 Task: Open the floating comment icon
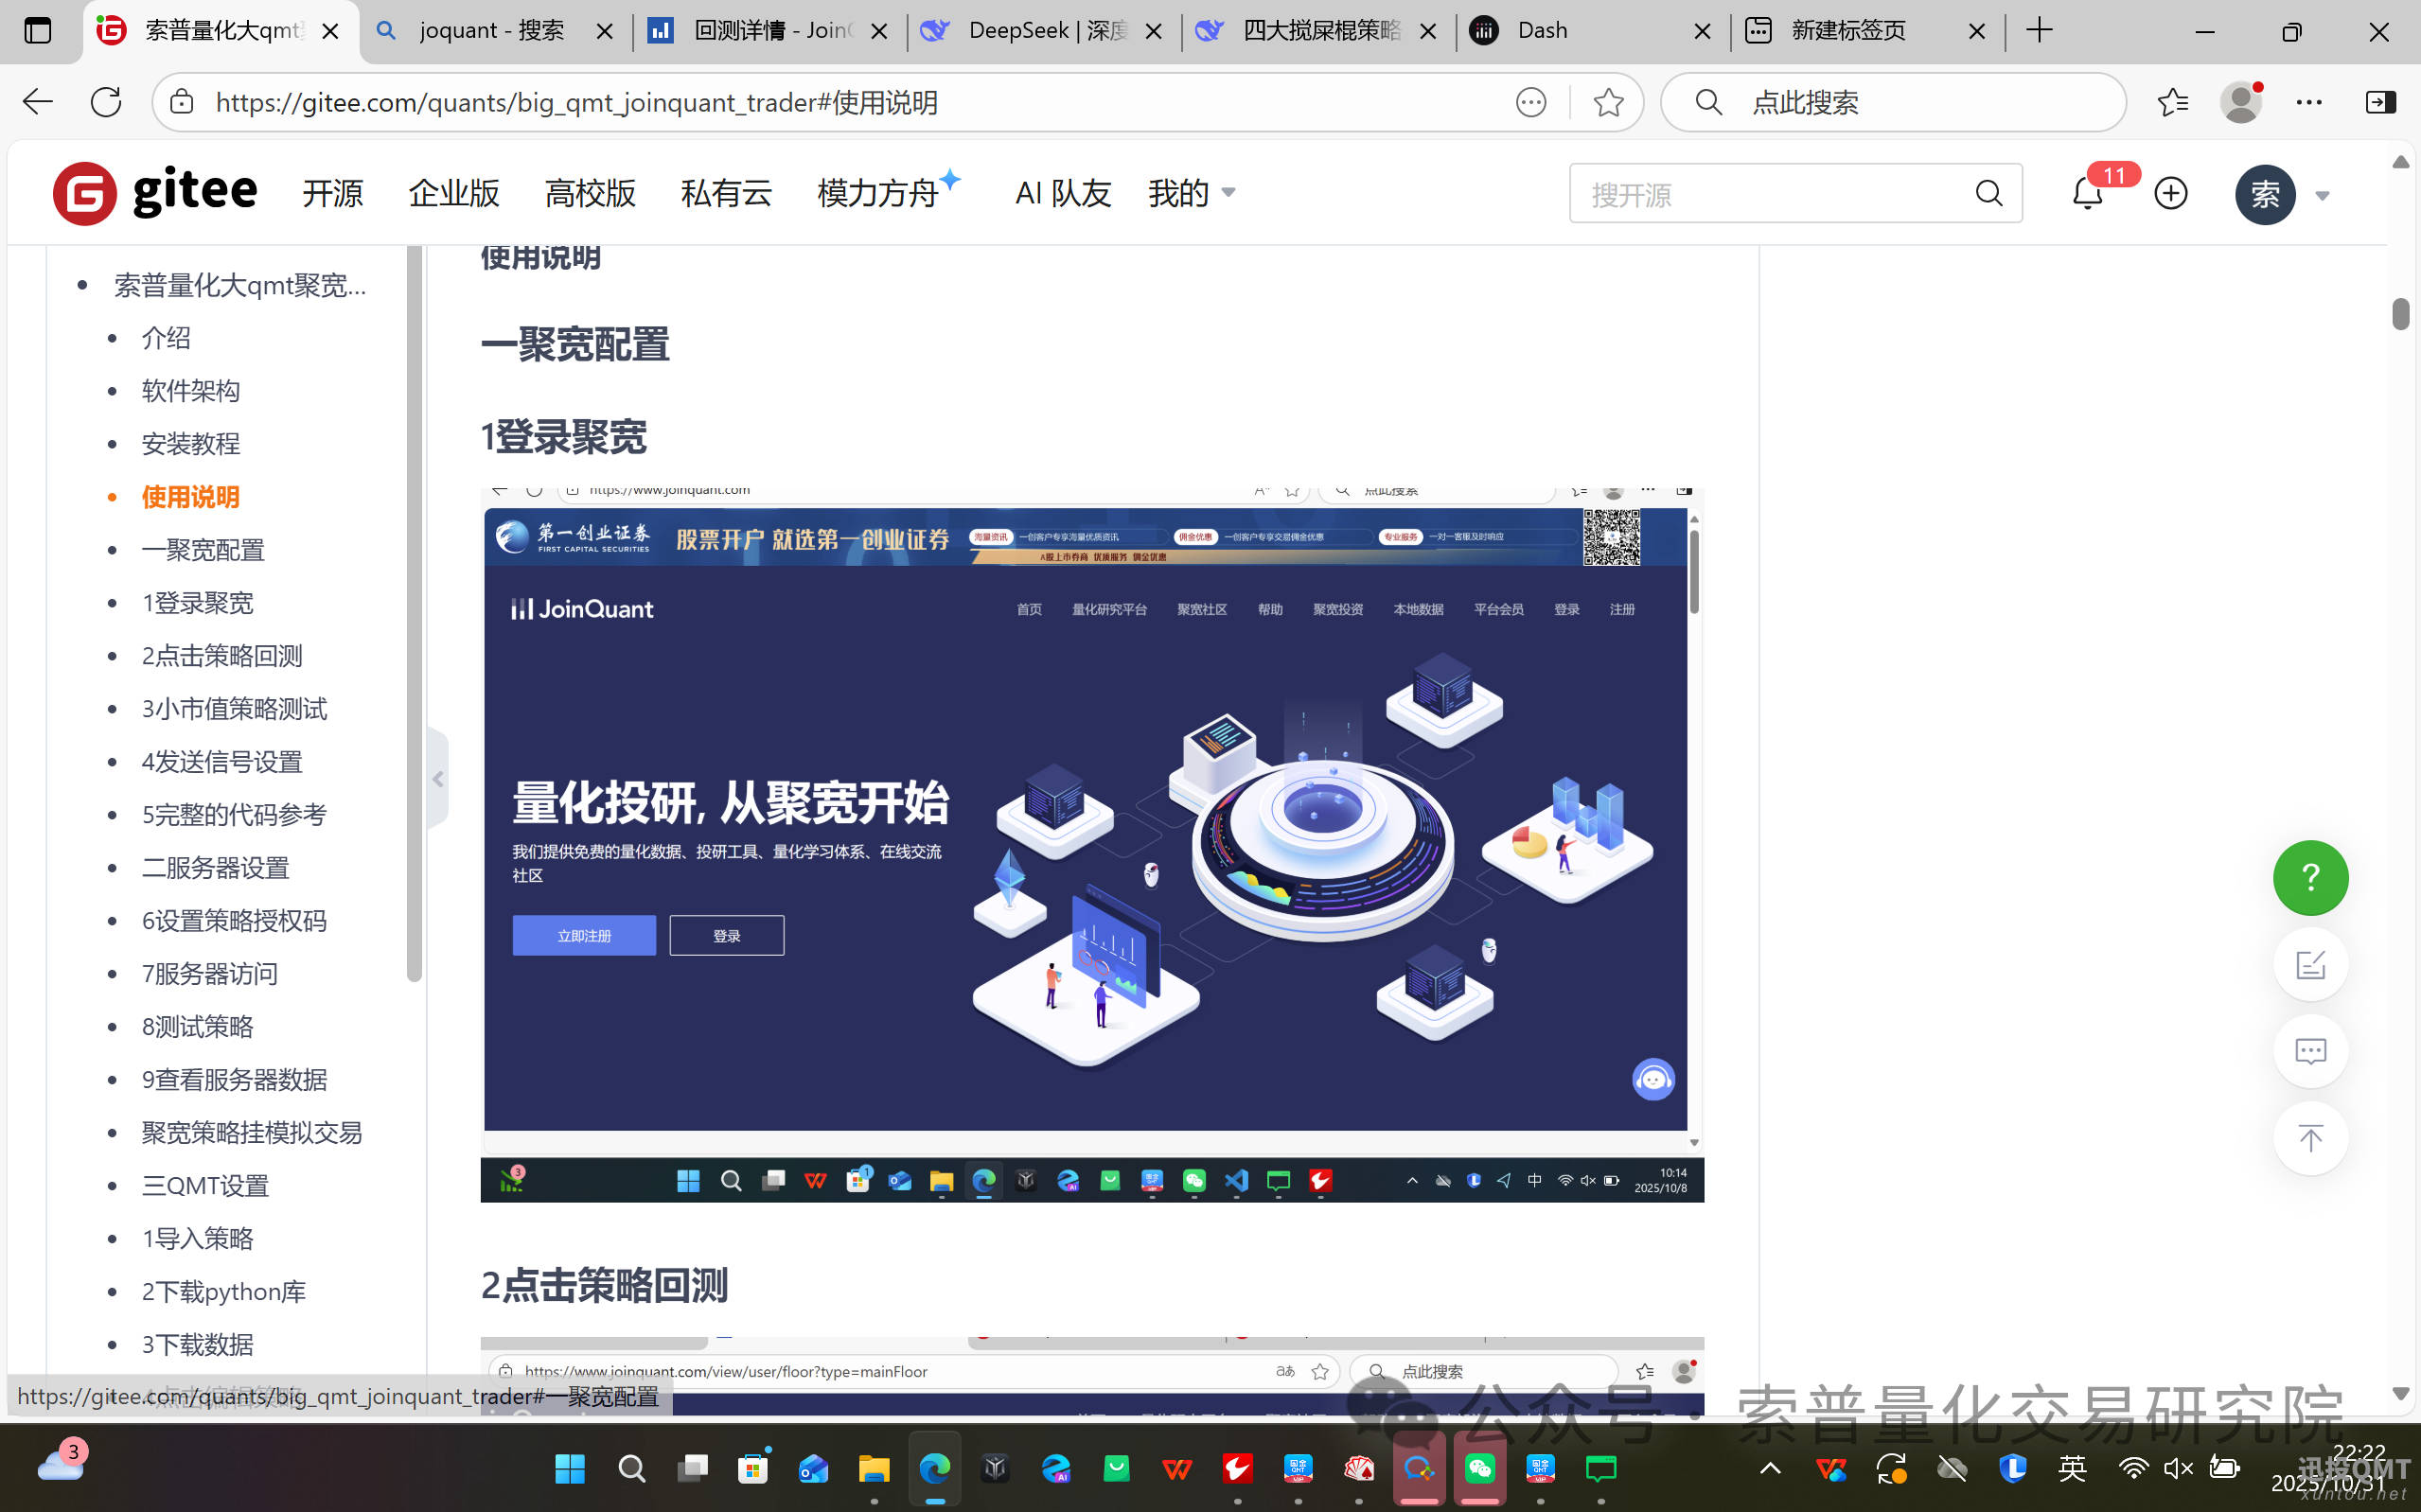point(2309,1050)
